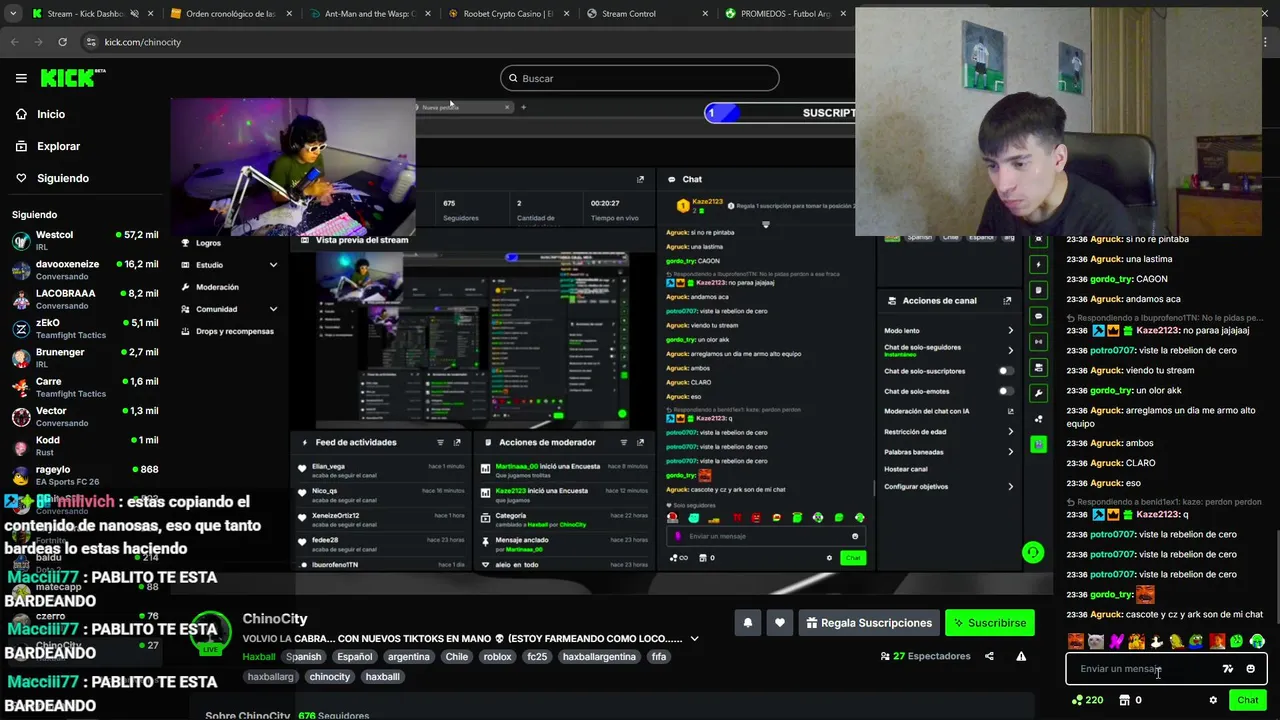Screen dimensions: 1280x720
Task: Click the haxballargentina tag
Action: click(x=599, y=657)
